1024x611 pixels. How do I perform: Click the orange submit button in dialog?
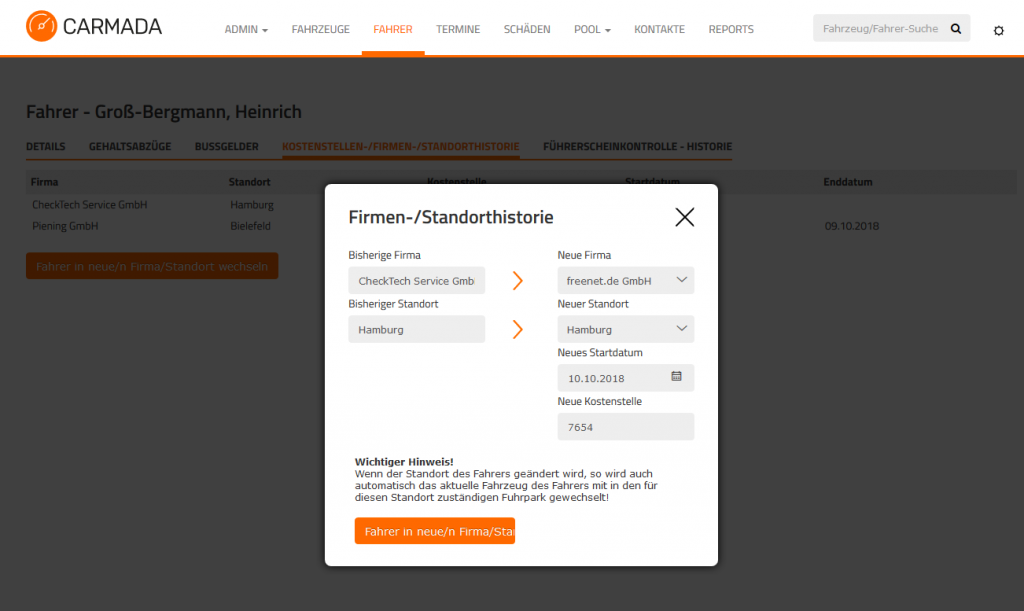[x=435, y=531]
